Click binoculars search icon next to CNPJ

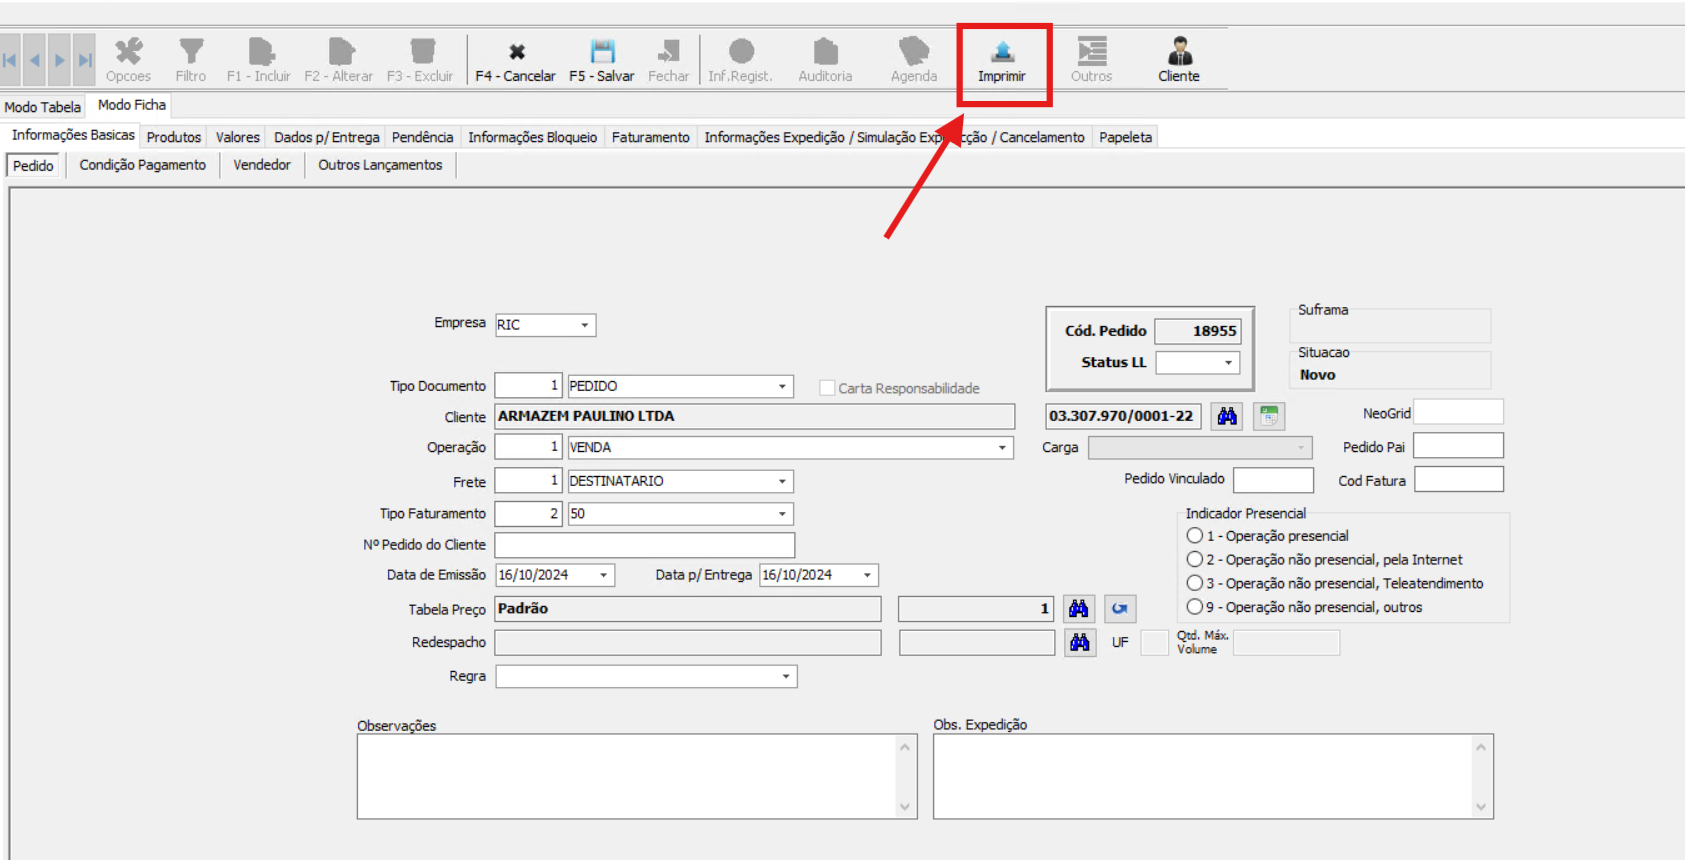point(1227,416)
